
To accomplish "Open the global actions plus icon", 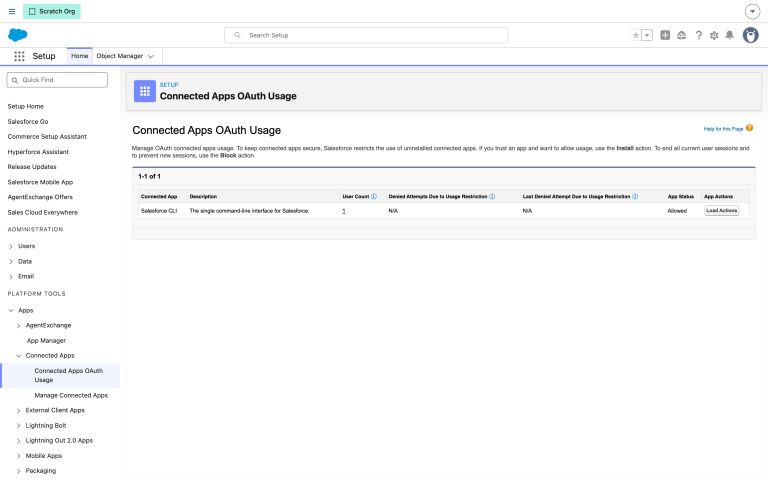I will click(x=665, y=35).
